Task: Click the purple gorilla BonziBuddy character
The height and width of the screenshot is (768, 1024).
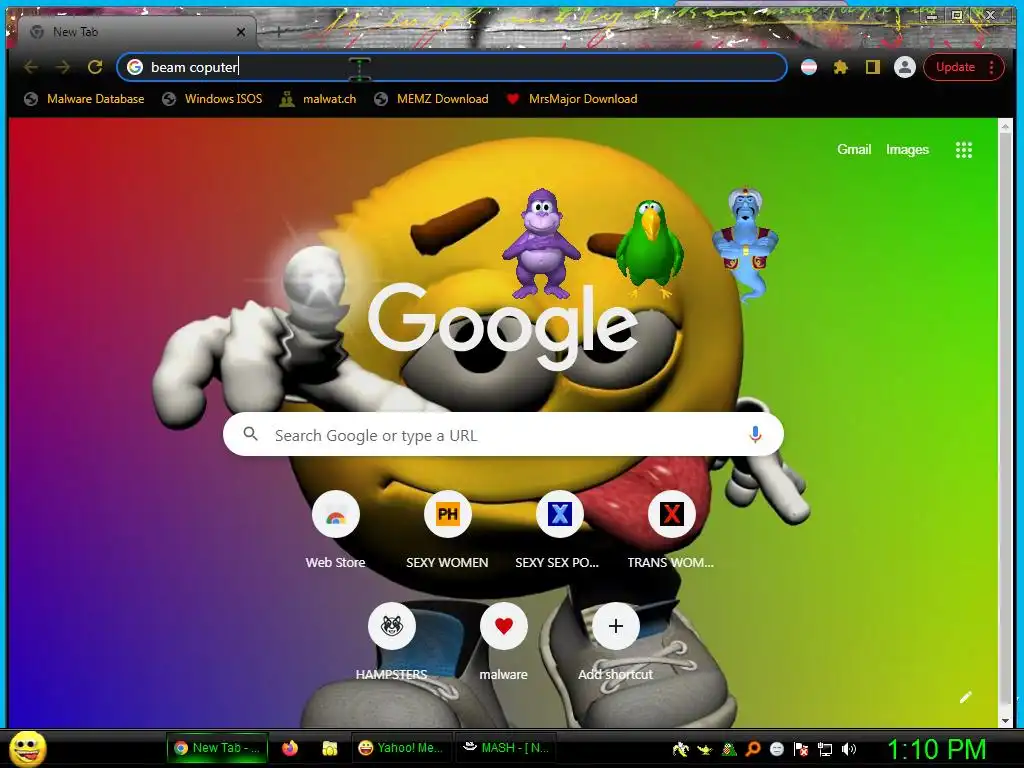Action: (541, 243)
